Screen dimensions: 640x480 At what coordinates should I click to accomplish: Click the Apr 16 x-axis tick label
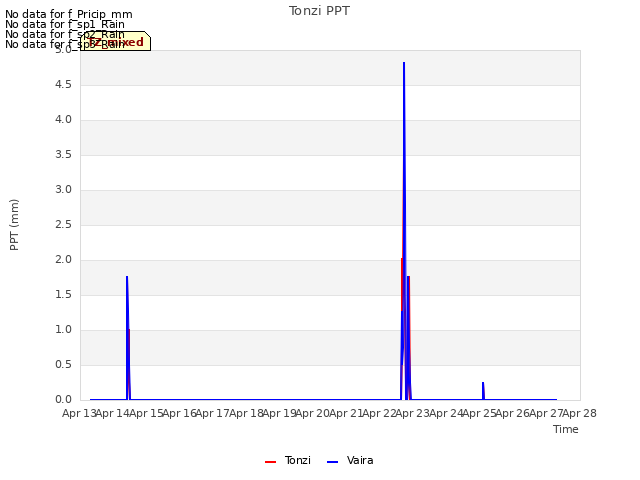(180, 413)
